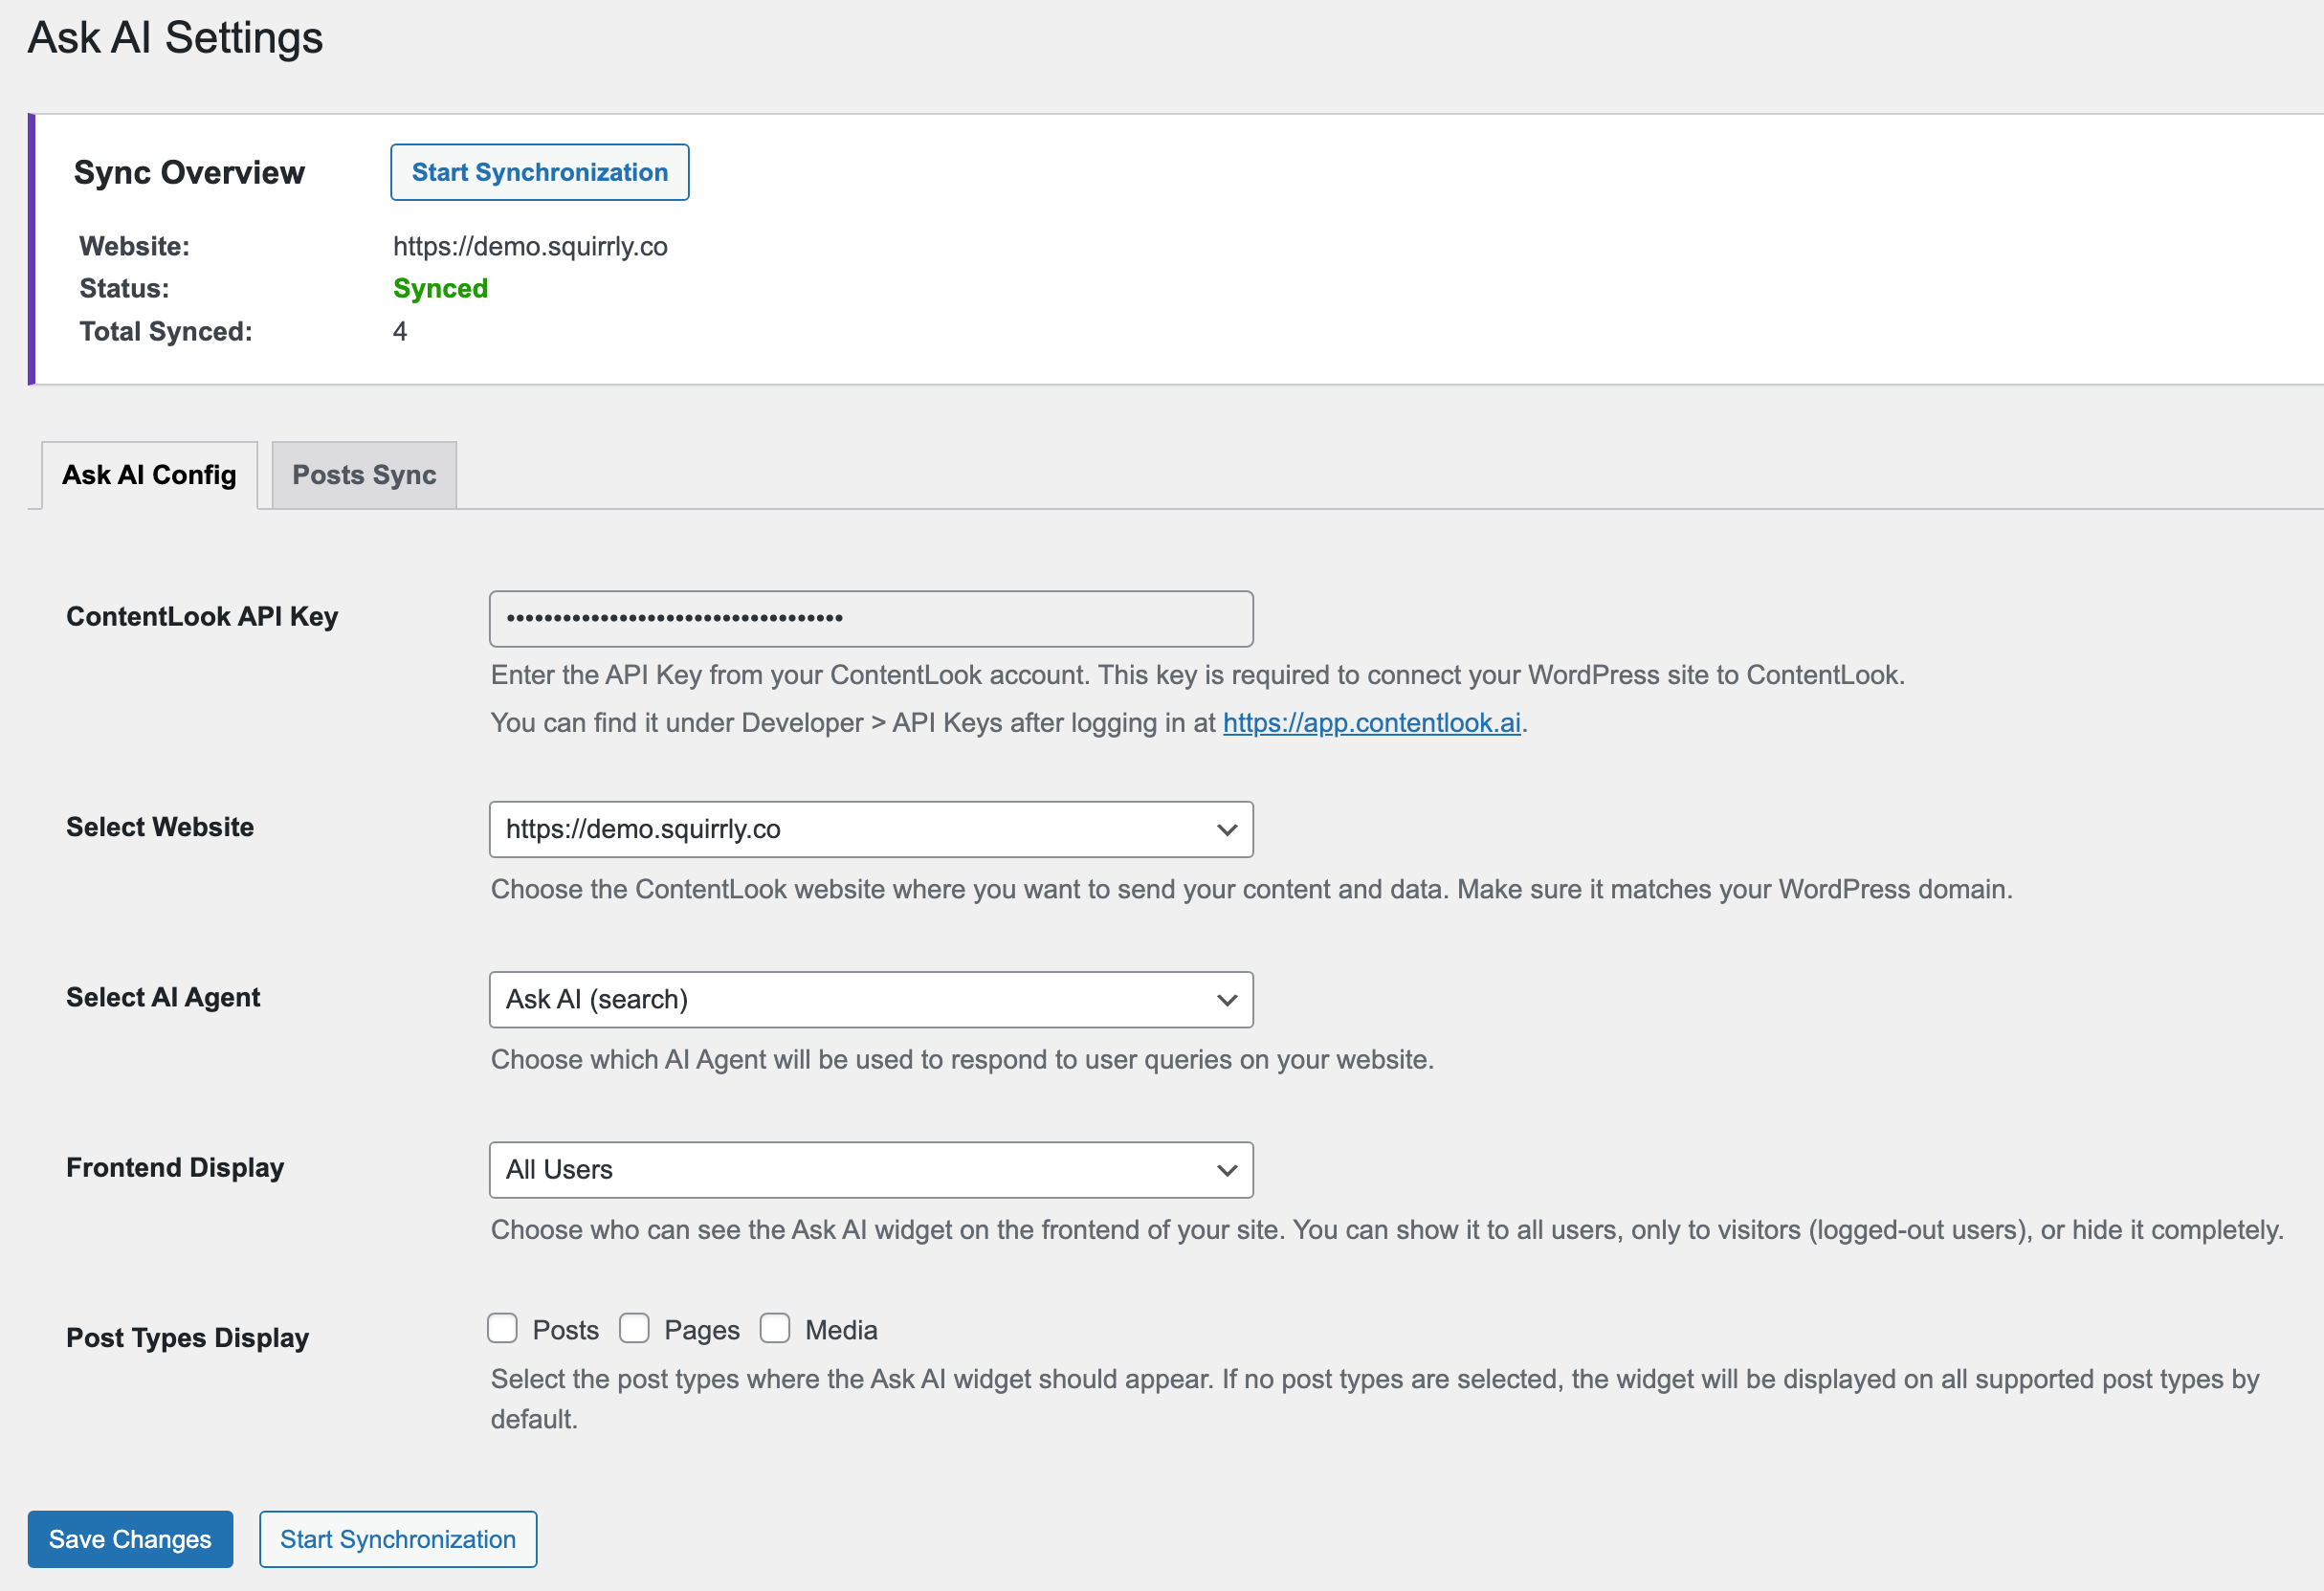Switch to the Posts Sync tab
Image resolution: width=2324 pixels, height=1591 pixels.
(364, 475)
